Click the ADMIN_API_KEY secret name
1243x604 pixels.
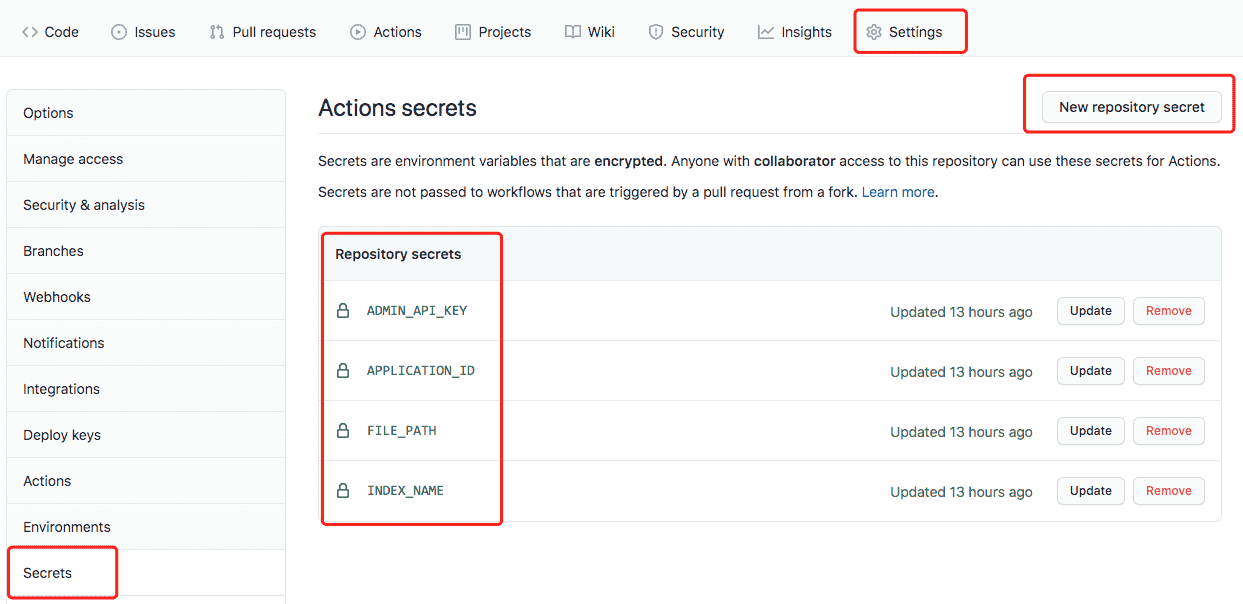(417, 310)
